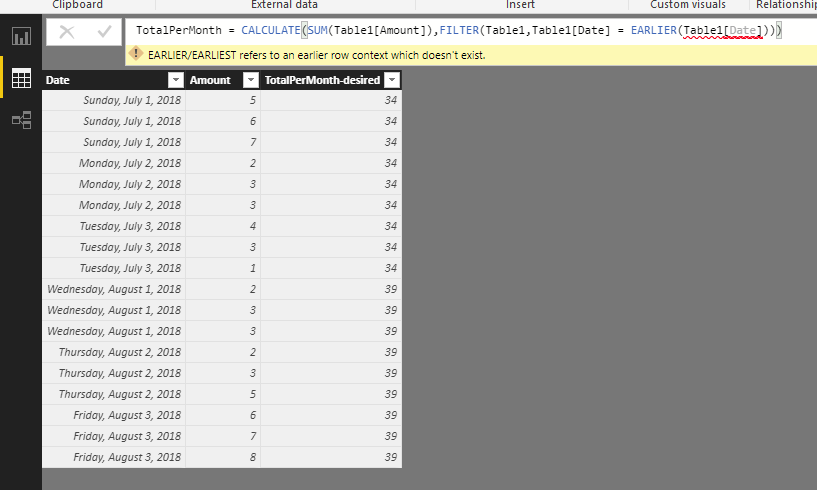Open Relationships model view icon
The height and width of the screenshot is (490, 817).
pyautogui.click(x=21, y=120)
